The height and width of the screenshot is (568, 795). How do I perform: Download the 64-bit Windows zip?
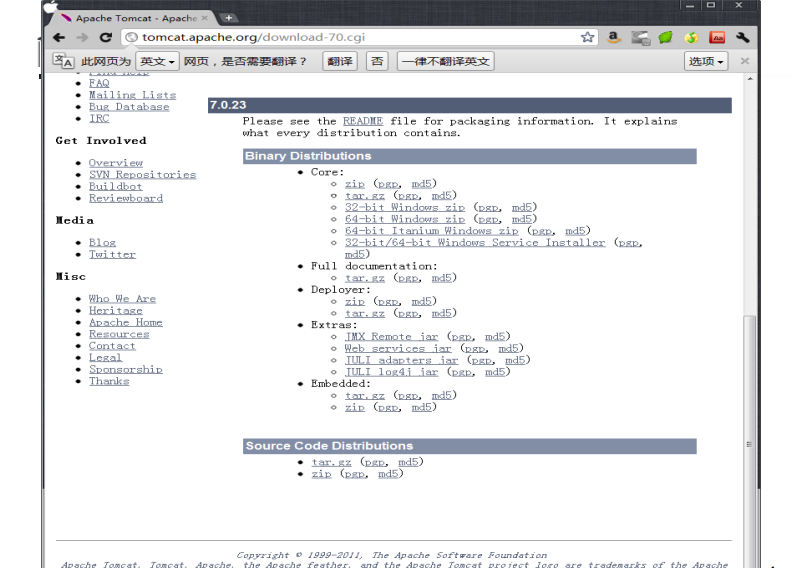click(x=405, y=219)
